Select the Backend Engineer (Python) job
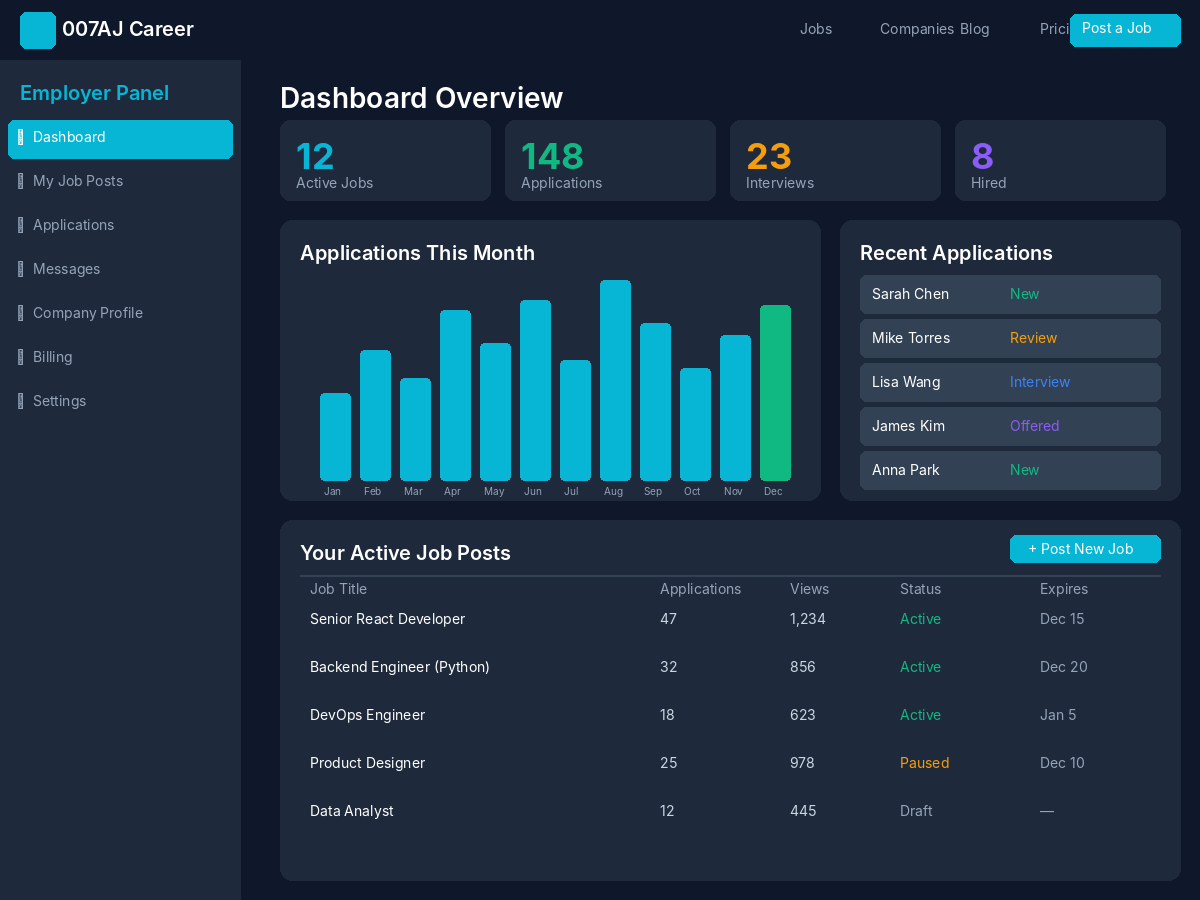Viewport: 1200px width, 900px height. (730, 667)
